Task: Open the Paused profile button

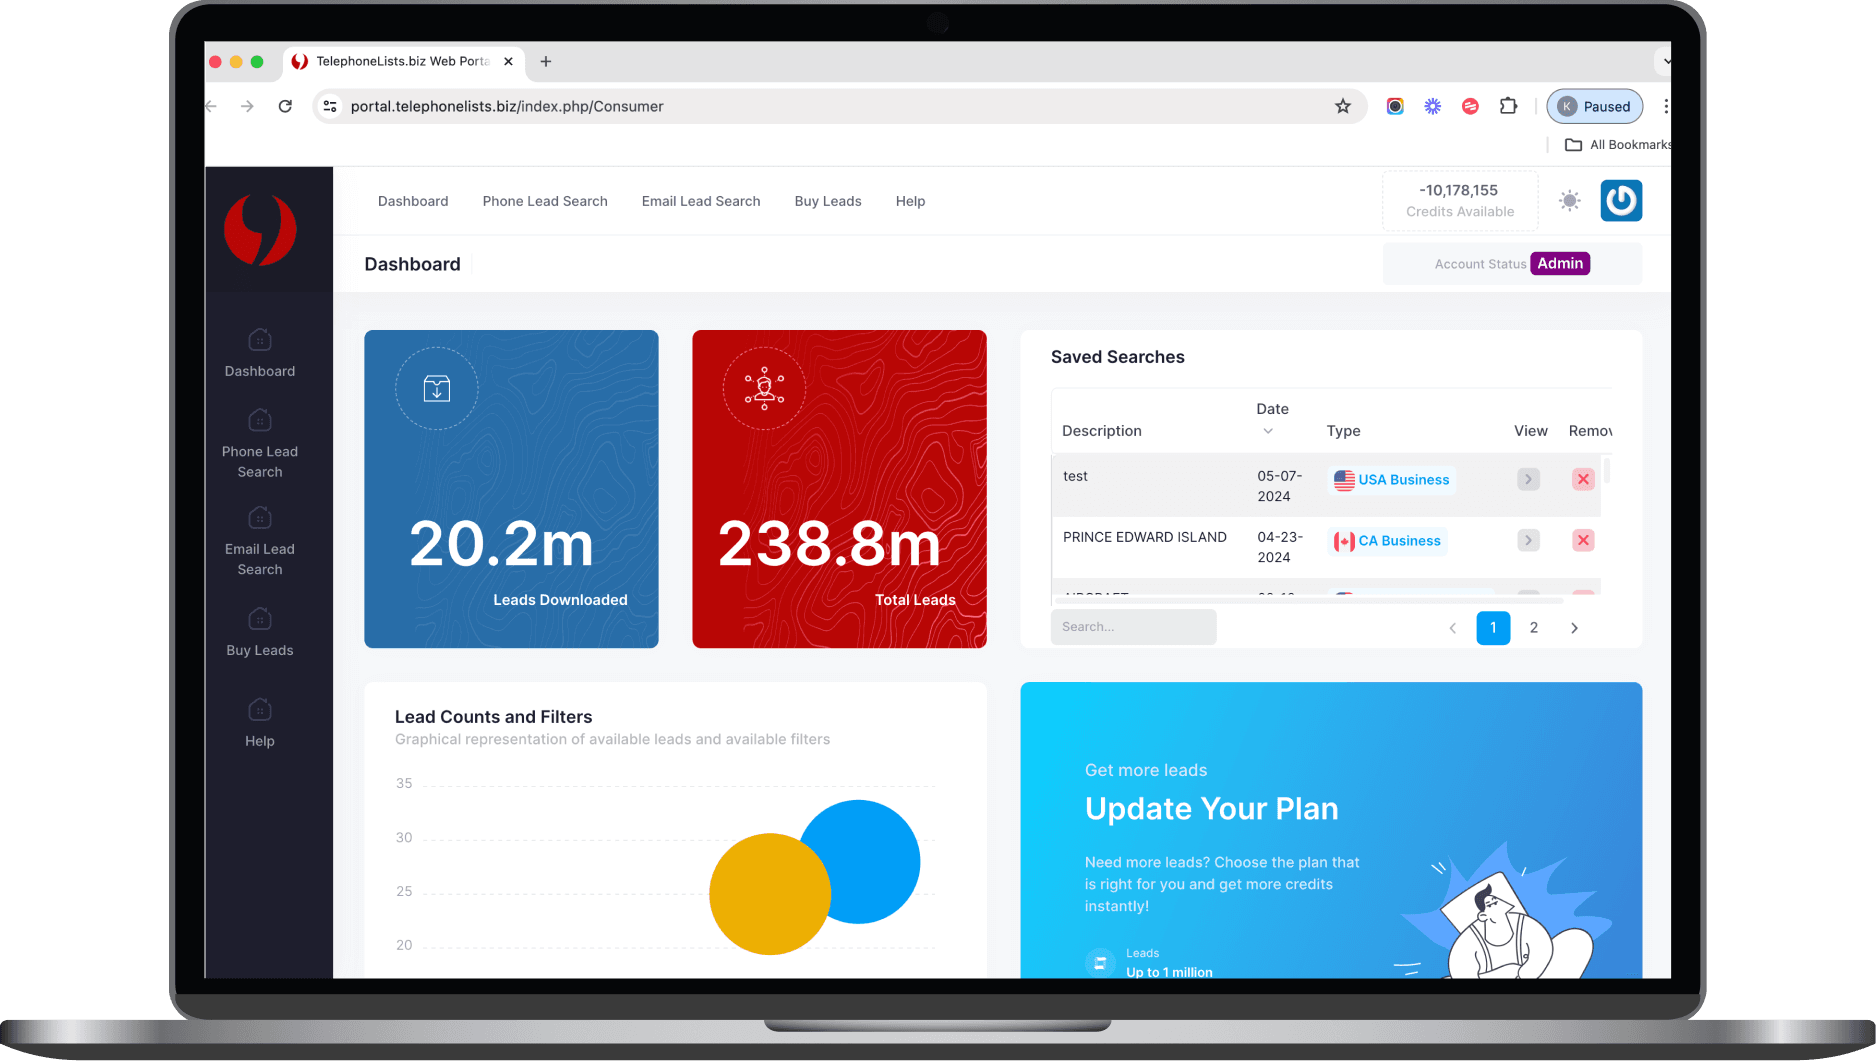Action: tap(1595, 106)
